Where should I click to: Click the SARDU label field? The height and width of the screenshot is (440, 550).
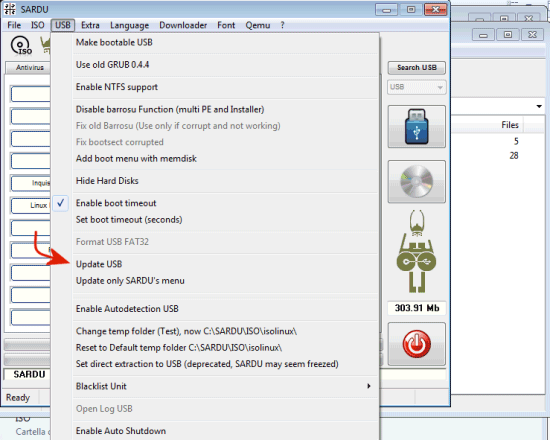(x=28, y=374)
